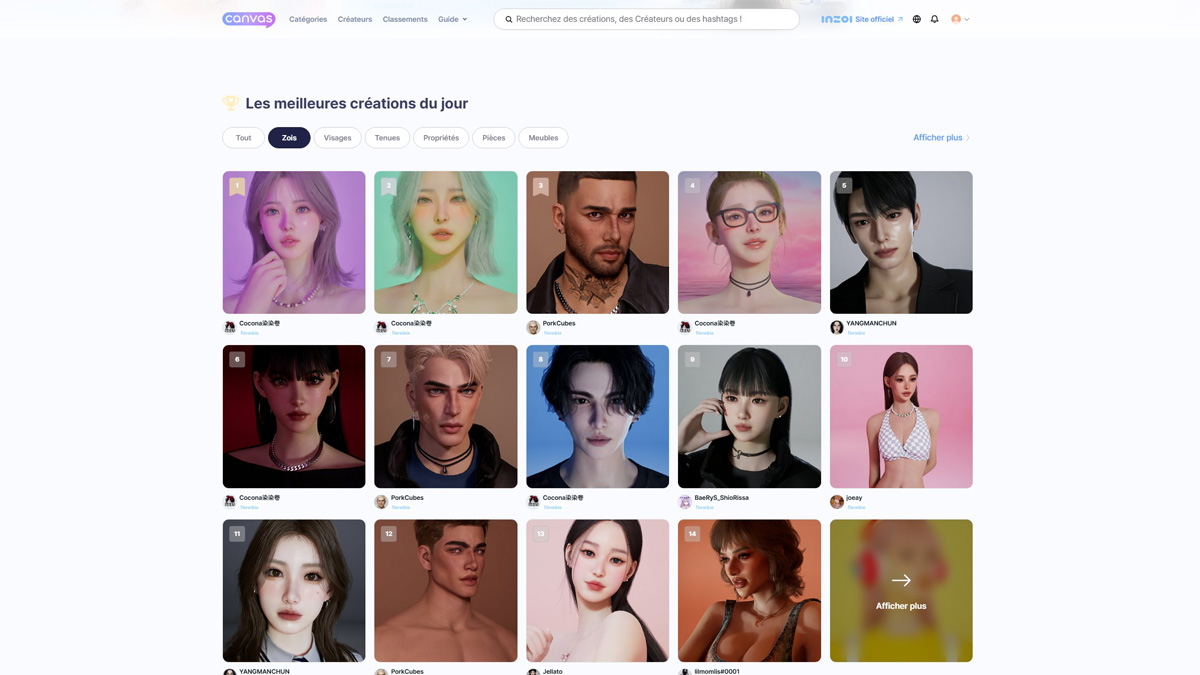
Task: Click YANGMANCHUN avatar under rank 5 creation
Action: (x=837, y=327)
